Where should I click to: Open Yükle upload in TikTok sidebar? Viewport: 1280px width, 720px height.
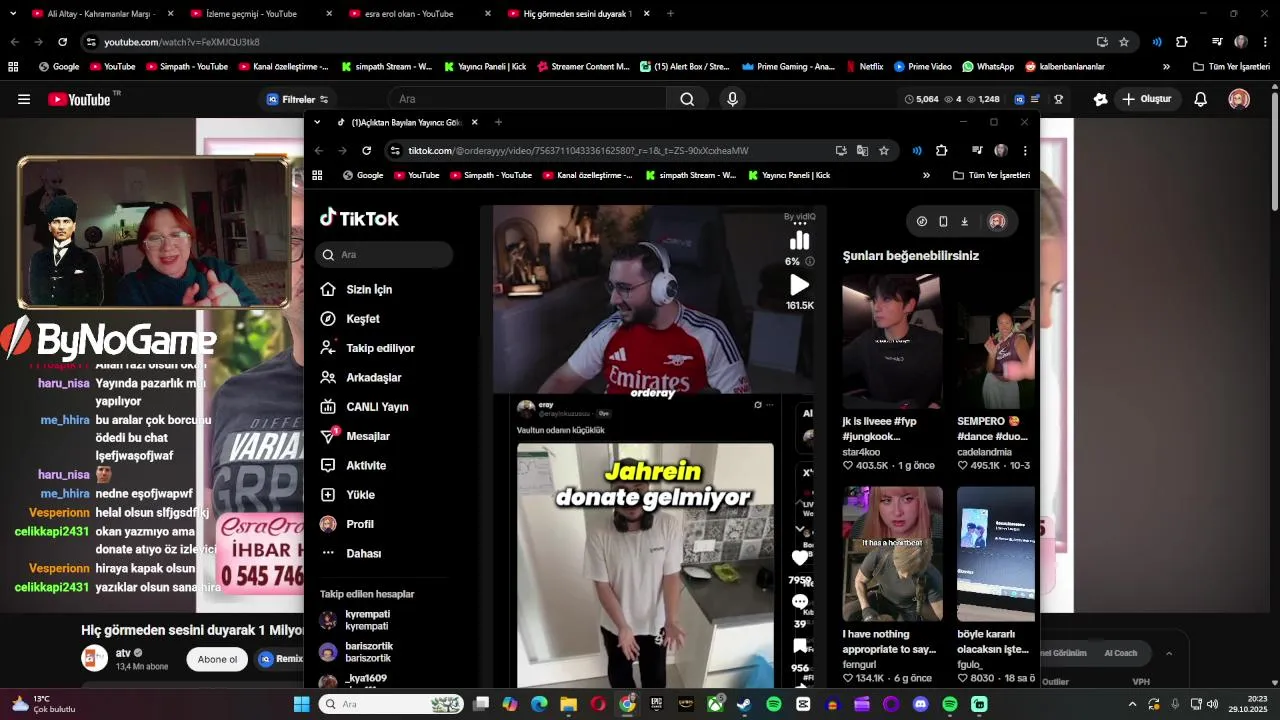347,495
